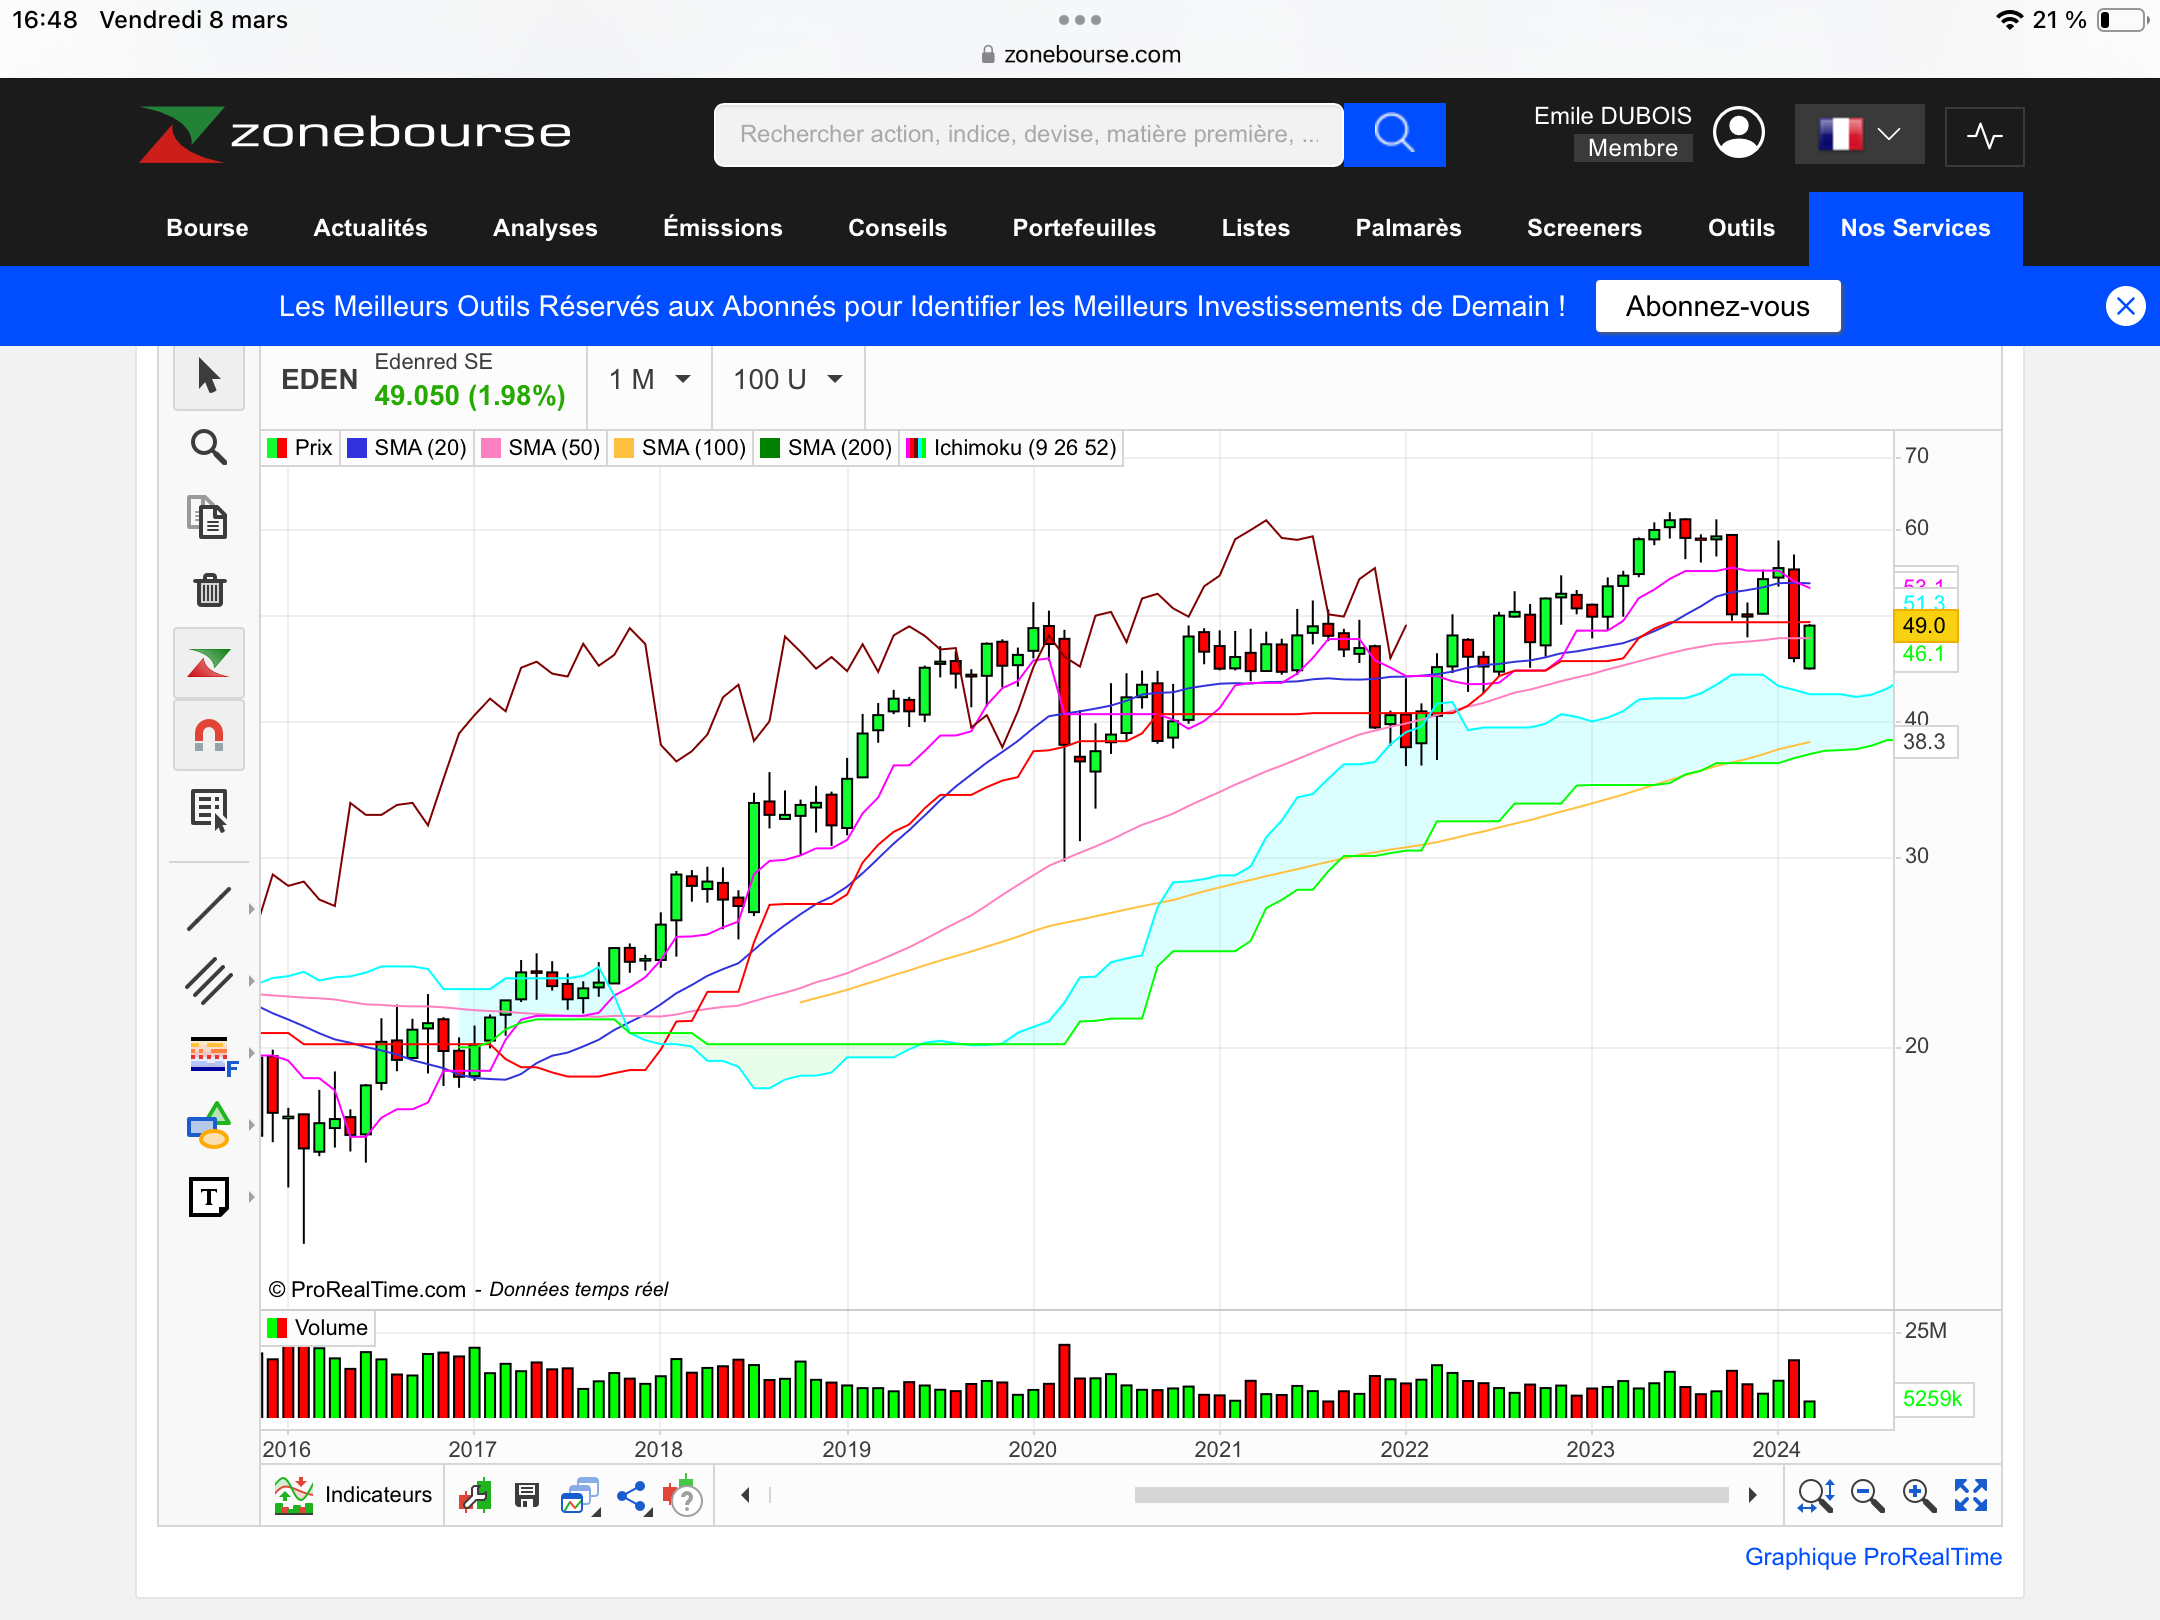Click the save chart floppy icon
The width and height of the screenshot is (2160, 1620).
click(527, 1496)
